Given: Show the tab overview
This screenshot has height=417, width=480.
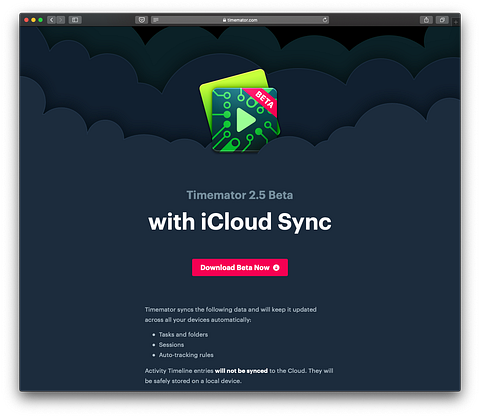Looking at the screenshot, I should (442, 20).
